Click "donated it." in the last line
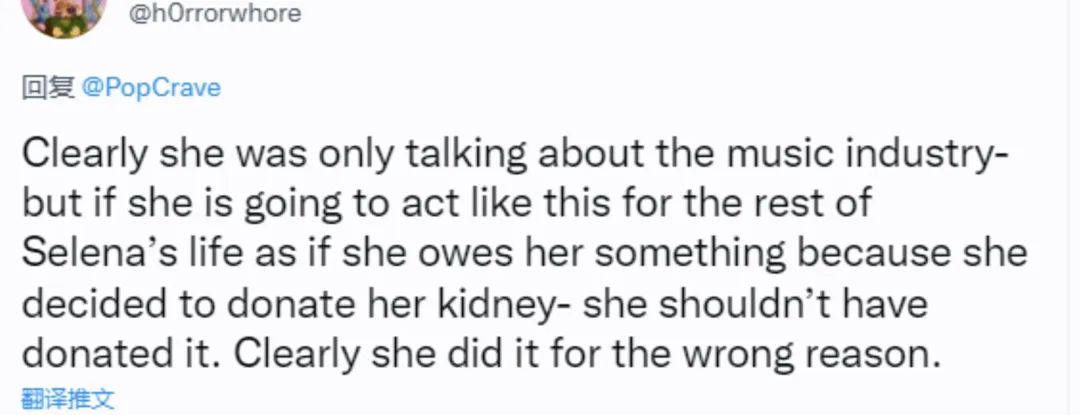The image size is (1080, 415). pyautogui.click(x=122, y=356)
